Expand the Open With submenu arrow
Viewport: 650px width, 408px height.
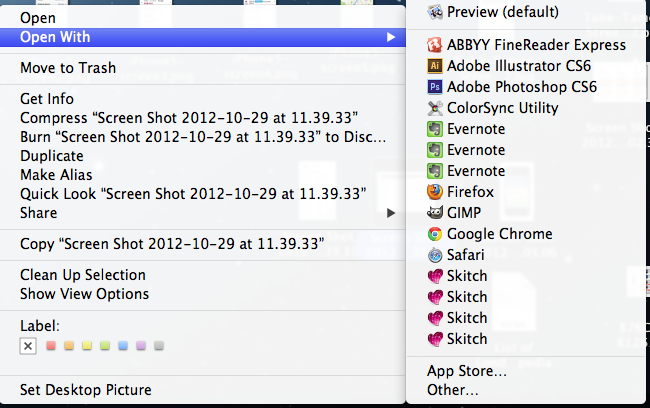pos(390,37)
